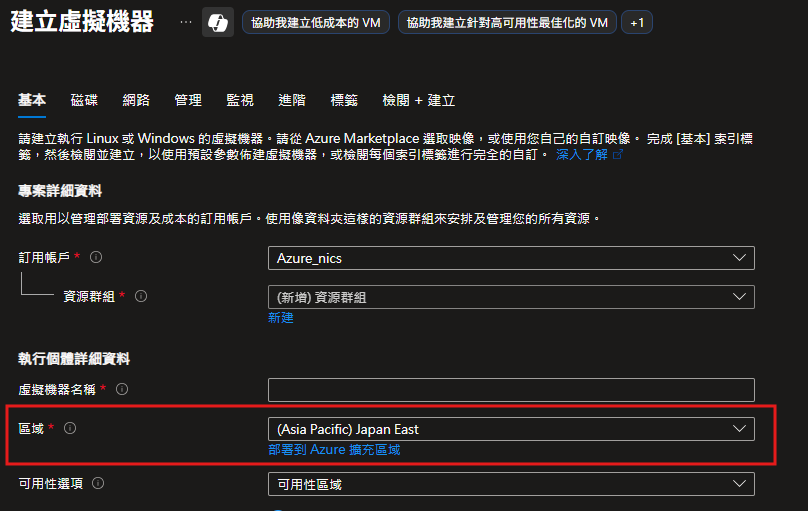Image resolution: width=808 pixels, height=511 pixels.
Task: Open the 可用性選項 dropdown
Action: [x=511, y=484]
